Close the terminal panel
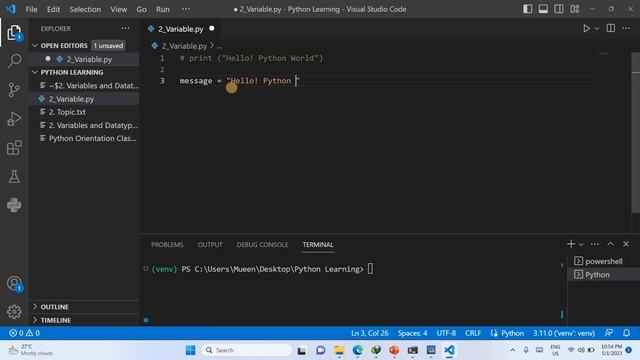The image size is (640, 360). click(626, 244)
